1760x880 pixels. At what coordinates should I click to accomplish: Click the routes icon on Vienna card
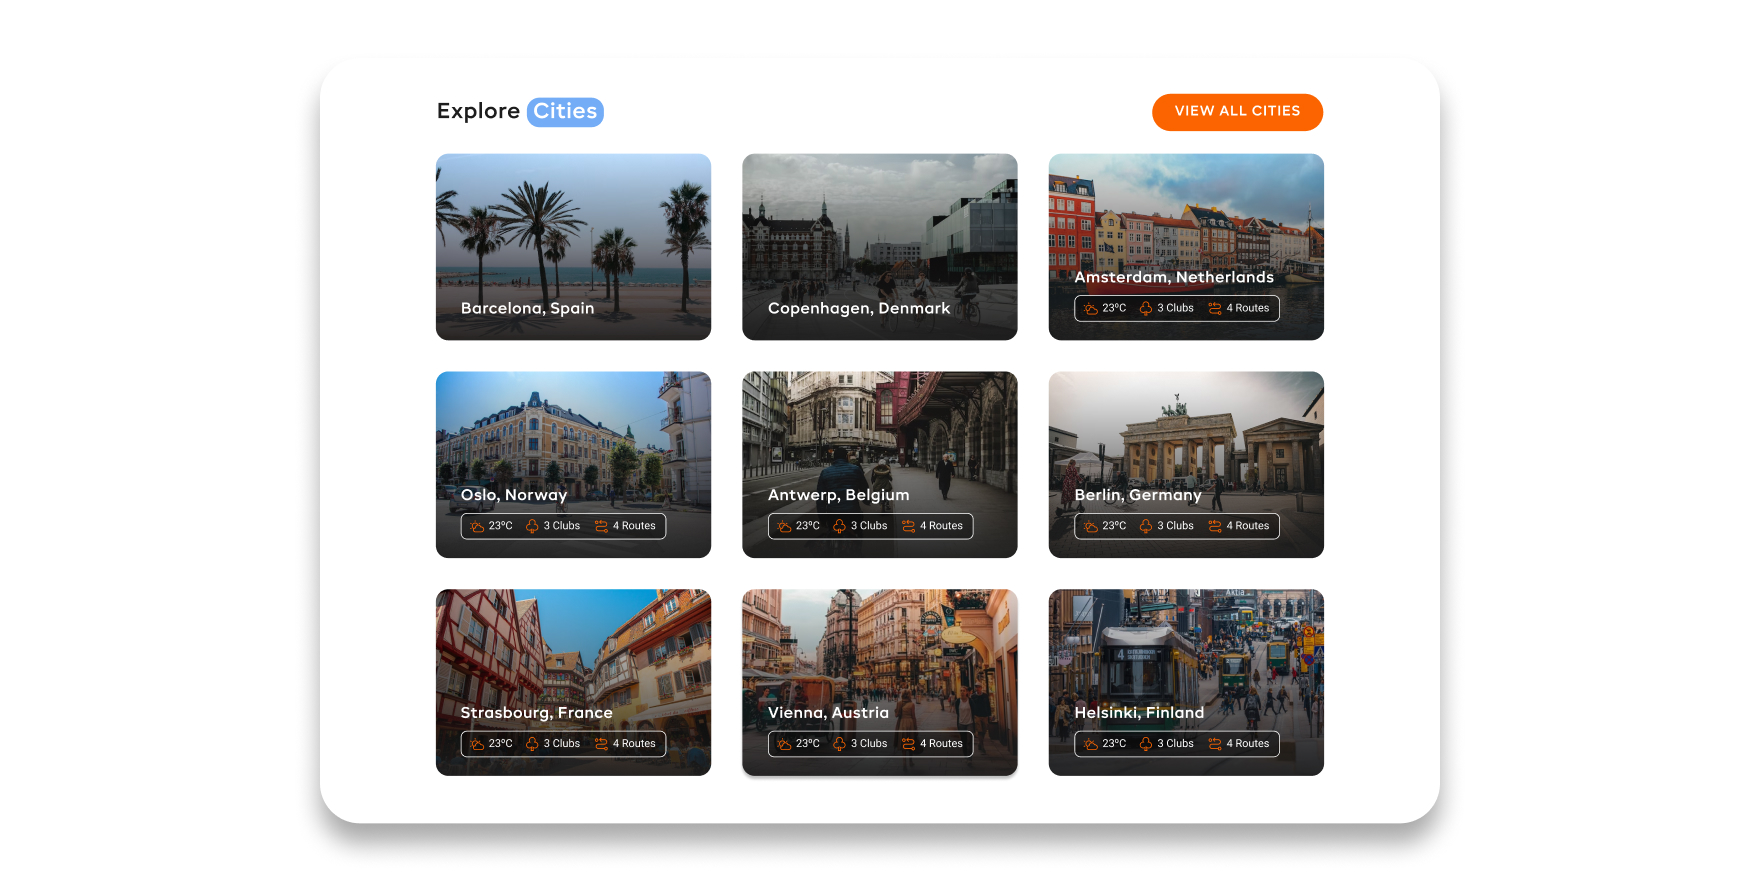[908, 744]
